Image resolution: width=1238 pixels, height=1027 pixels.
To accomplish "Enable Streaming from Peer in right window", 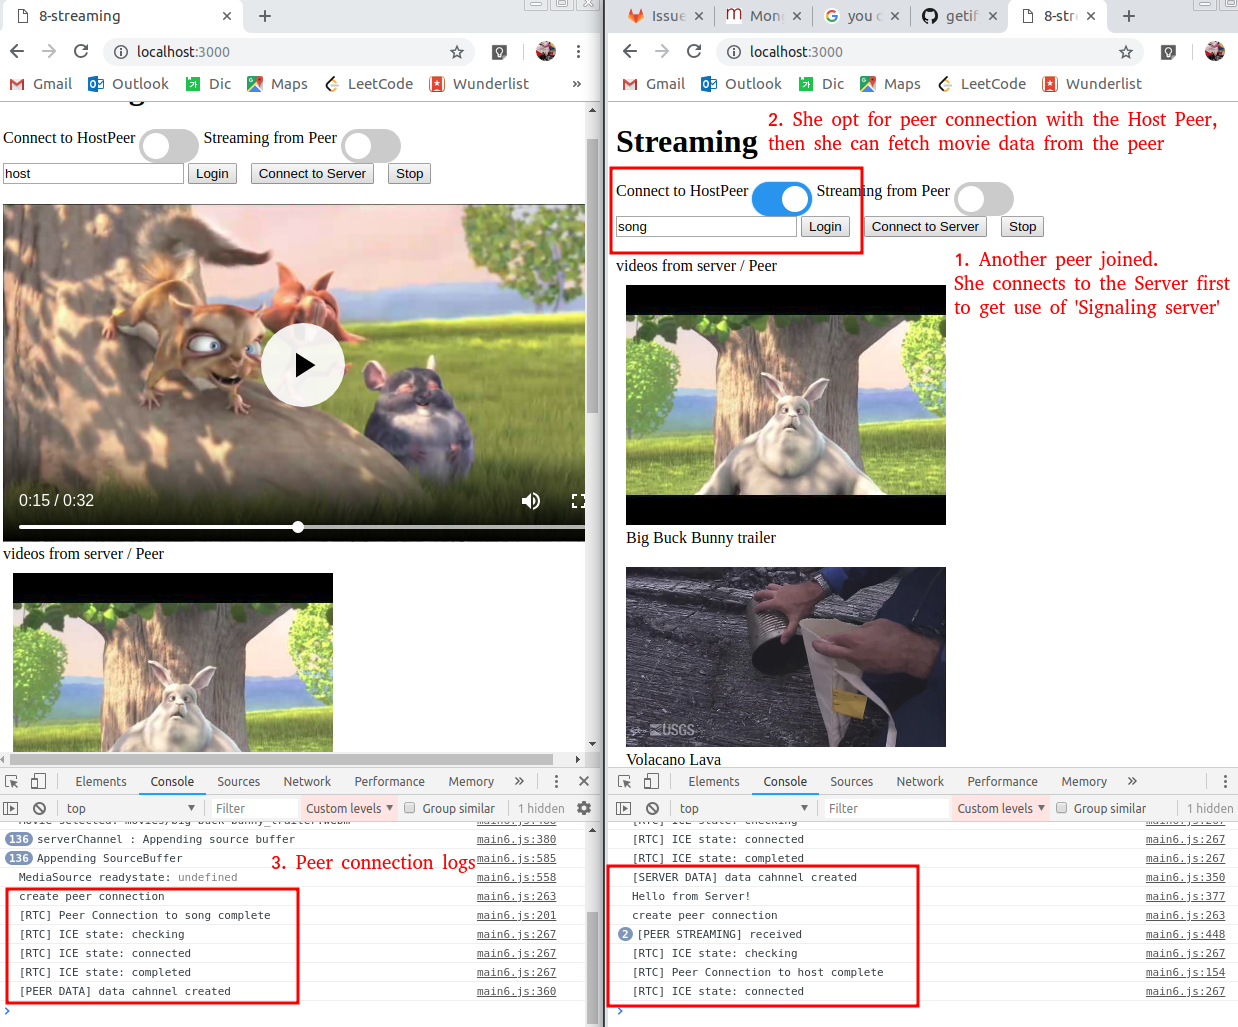I will pyautogui.click(x=984, y=199).
